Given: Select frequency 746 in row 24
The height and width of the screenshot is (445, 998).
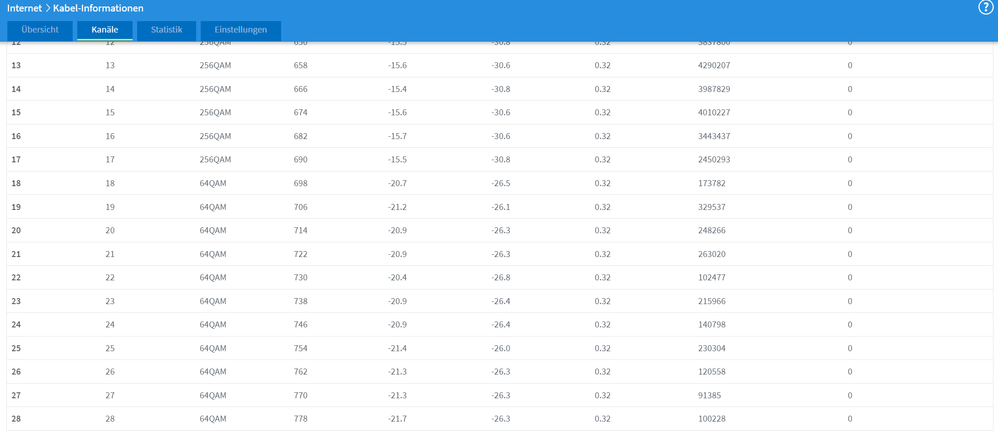Looking at the screenshot, I should click(300, 325).
